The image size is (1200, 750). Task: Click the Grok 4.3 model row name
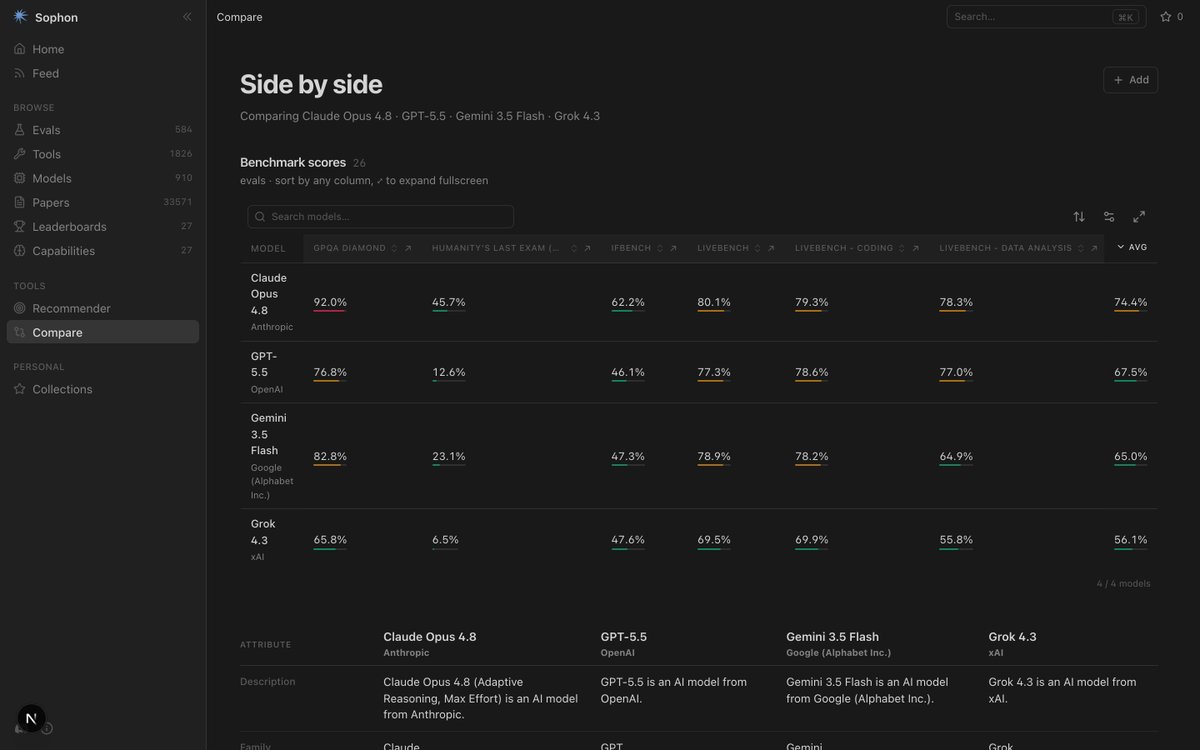263,532
